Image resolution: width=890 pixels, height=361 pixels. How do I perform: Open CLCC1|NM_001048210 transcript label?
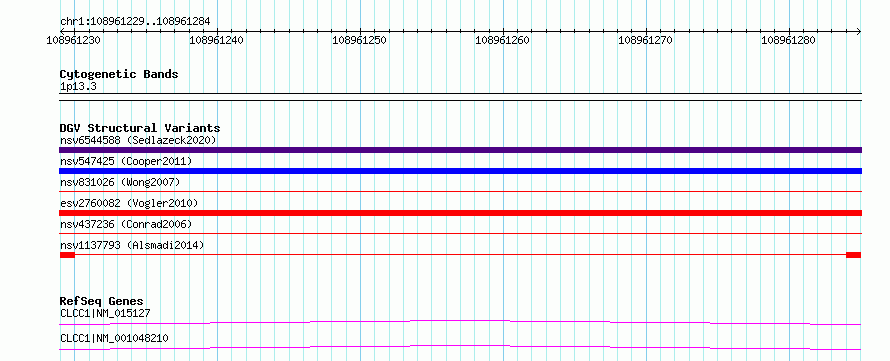tap(114, 339)
